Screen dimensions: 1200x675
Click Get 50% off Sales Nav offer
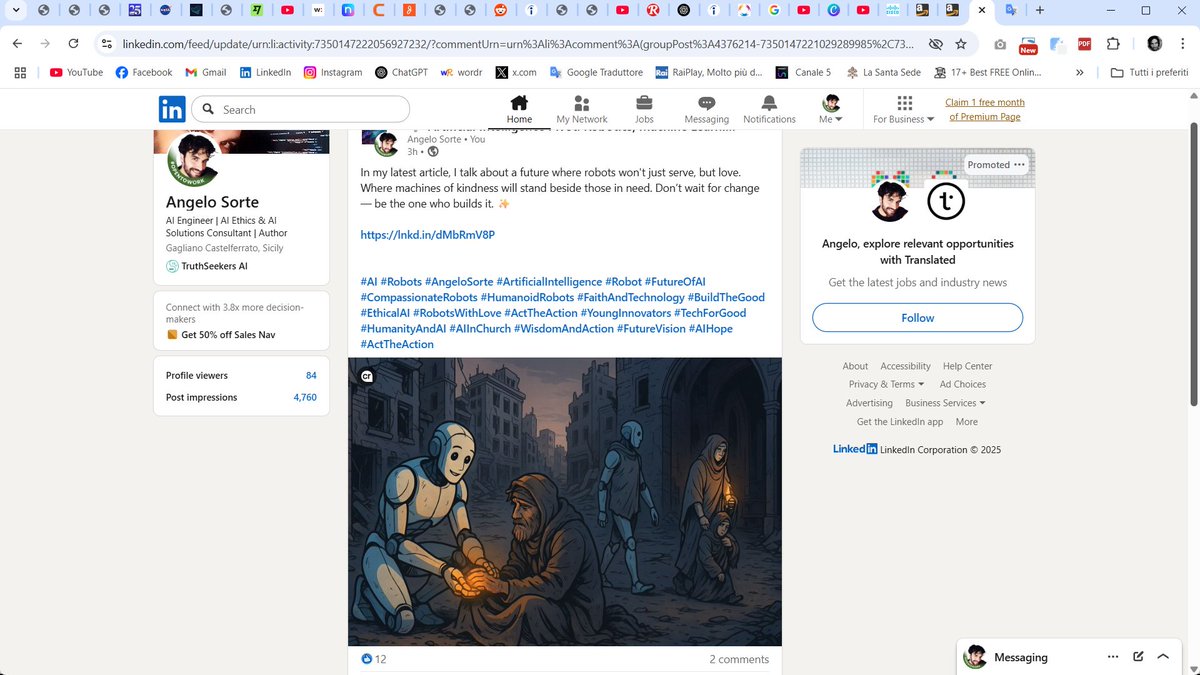[226, 335]
